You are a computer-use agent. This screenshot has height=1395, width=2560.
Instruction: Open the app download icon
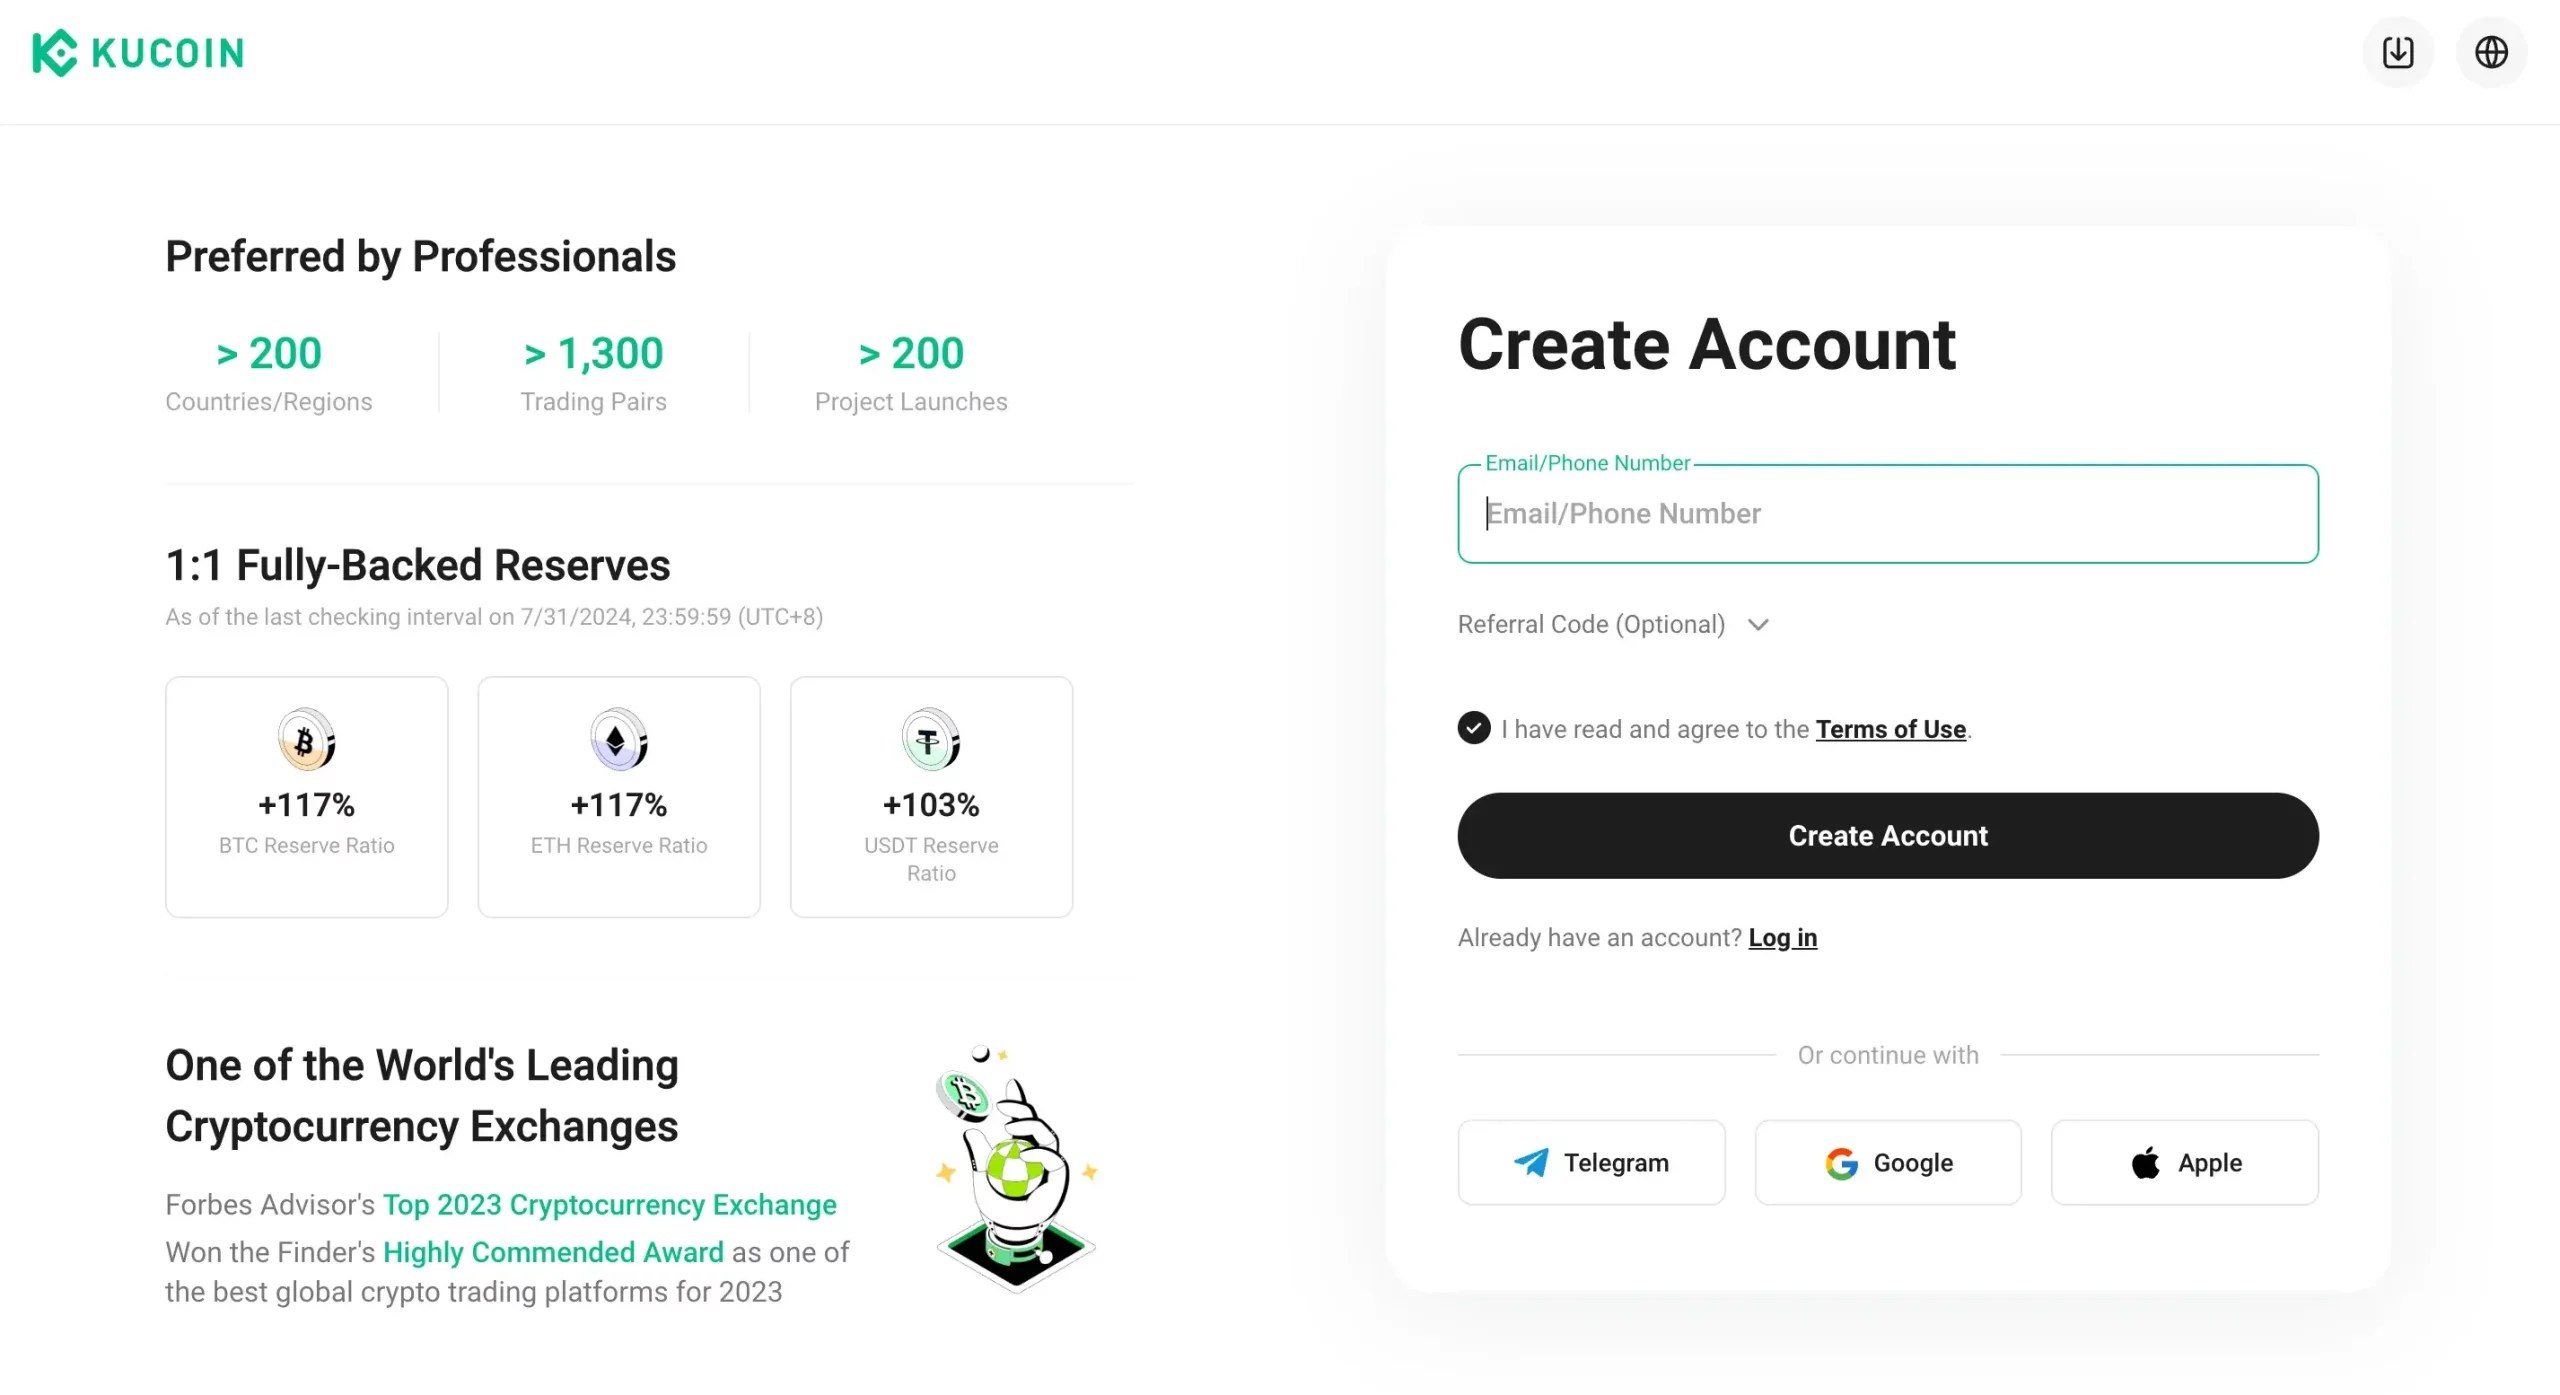point(2398,52)
